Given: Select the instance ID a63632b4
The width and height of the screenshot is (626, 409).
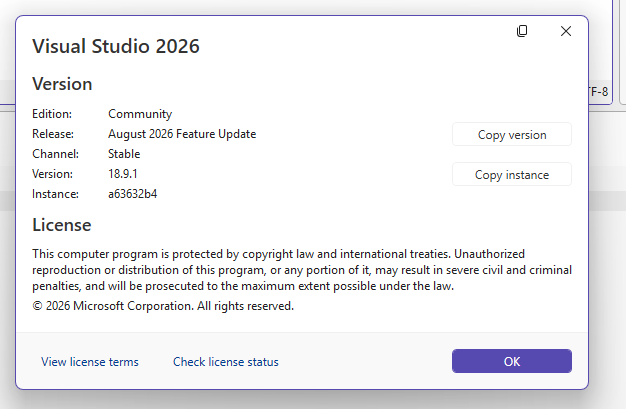Looking at the screenshot, I should [133, 194].
